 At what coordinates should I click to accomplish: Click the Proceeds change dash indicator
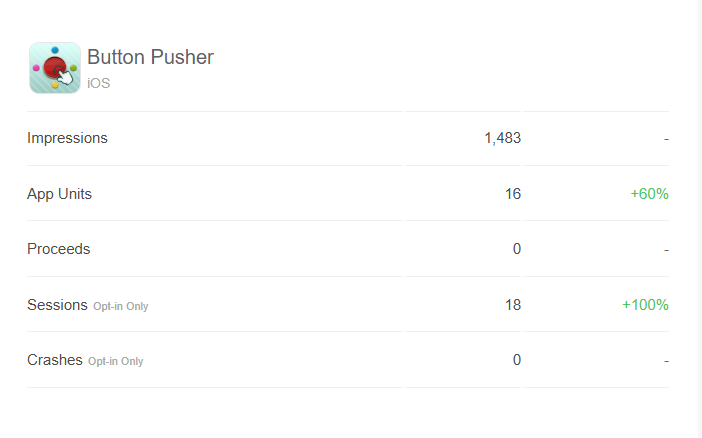(666, 250)
